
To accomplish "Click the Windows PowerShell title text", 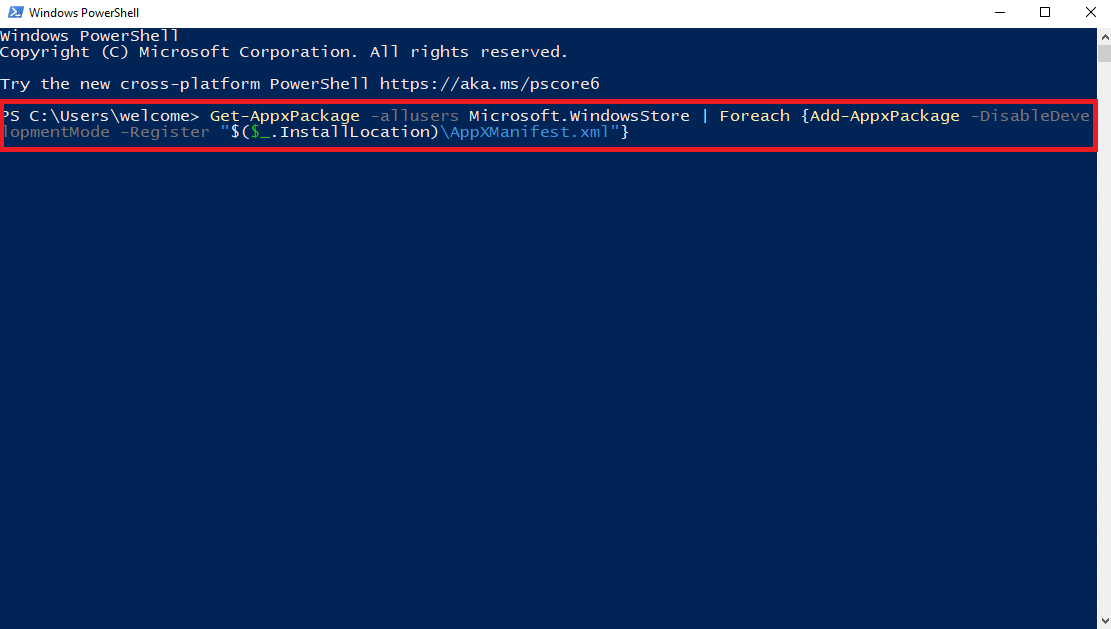I will [84, 13].
